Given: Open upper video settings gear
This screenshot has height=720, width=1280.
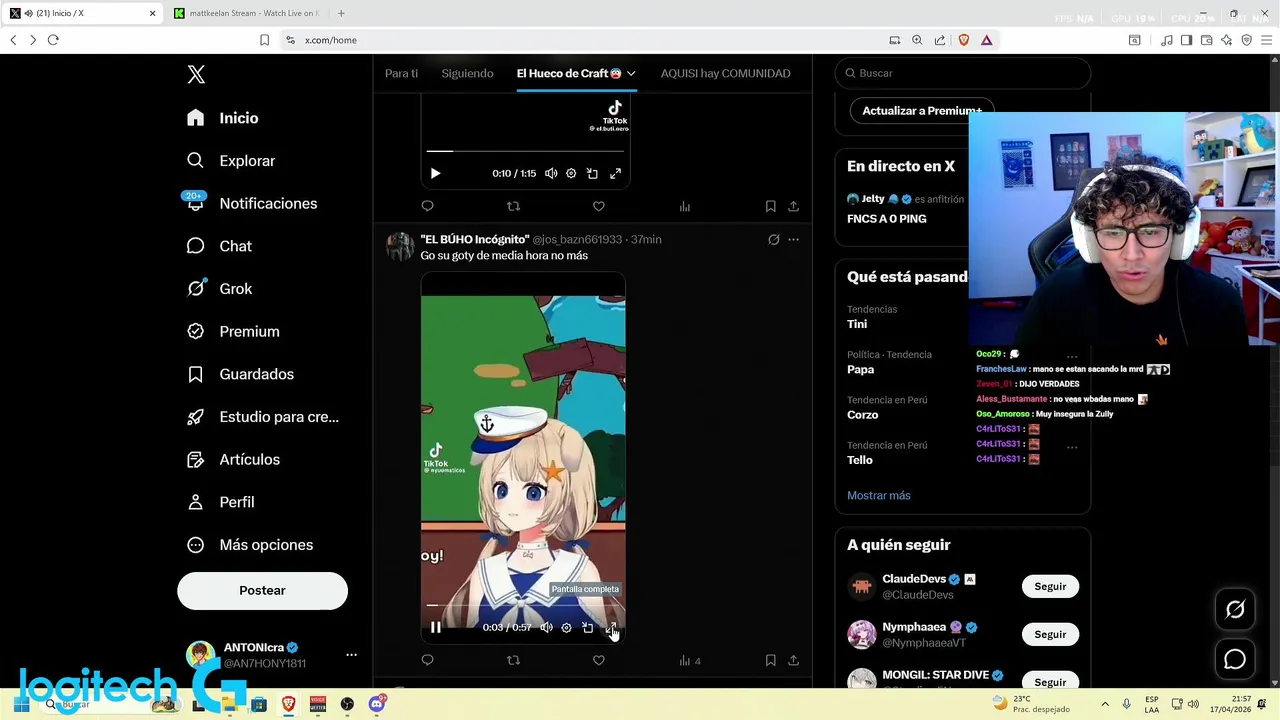Looking at the screenshot, I should (x=571, y=174).
